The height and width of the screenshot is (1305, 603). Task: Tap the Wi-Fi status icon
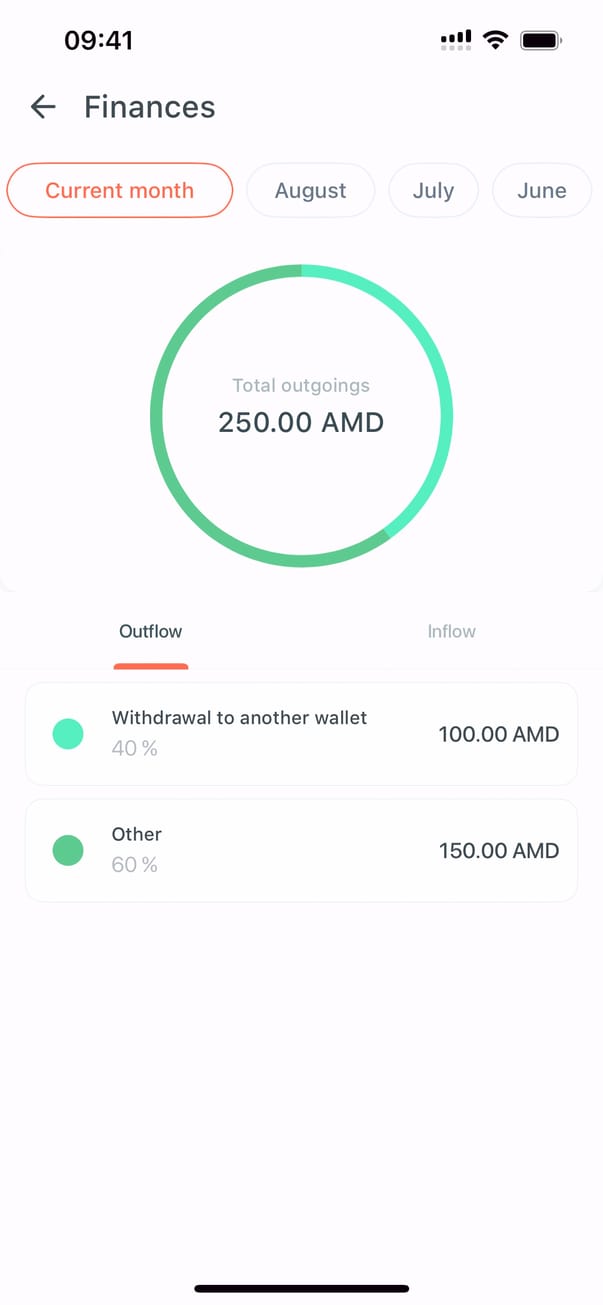pos(495,40)
